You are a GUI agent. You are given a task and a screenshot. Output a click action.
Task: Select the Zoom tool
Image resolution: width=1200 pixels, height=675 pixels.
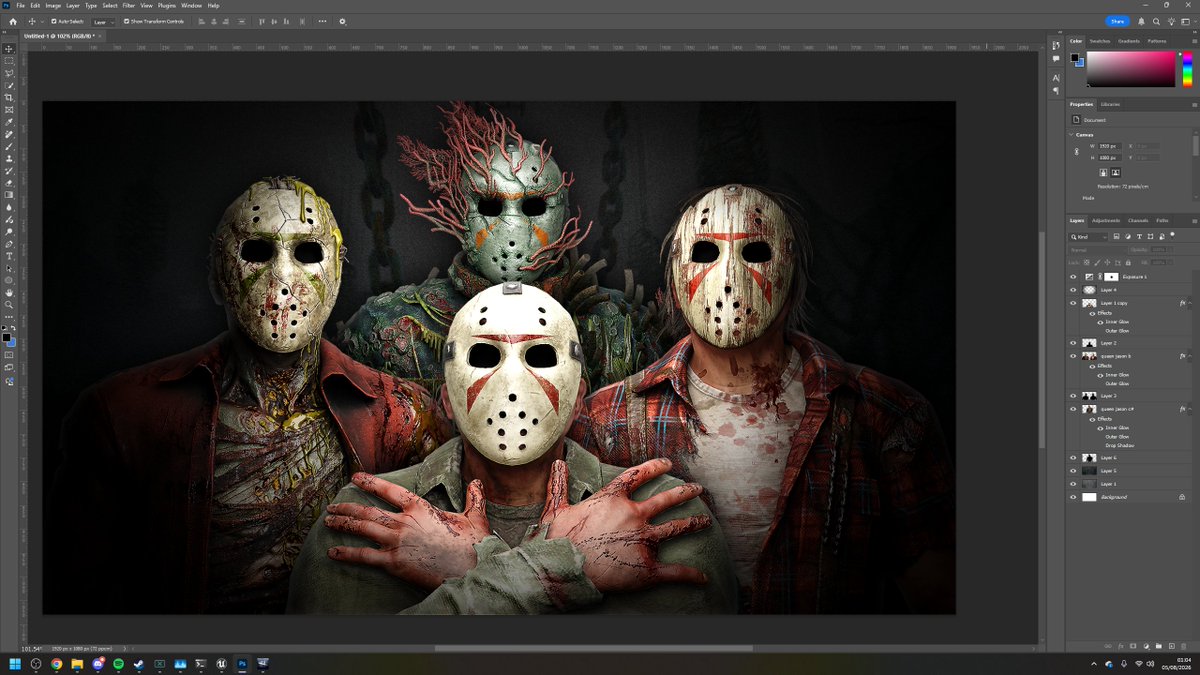pyautogui.click(x=9, y=304)
